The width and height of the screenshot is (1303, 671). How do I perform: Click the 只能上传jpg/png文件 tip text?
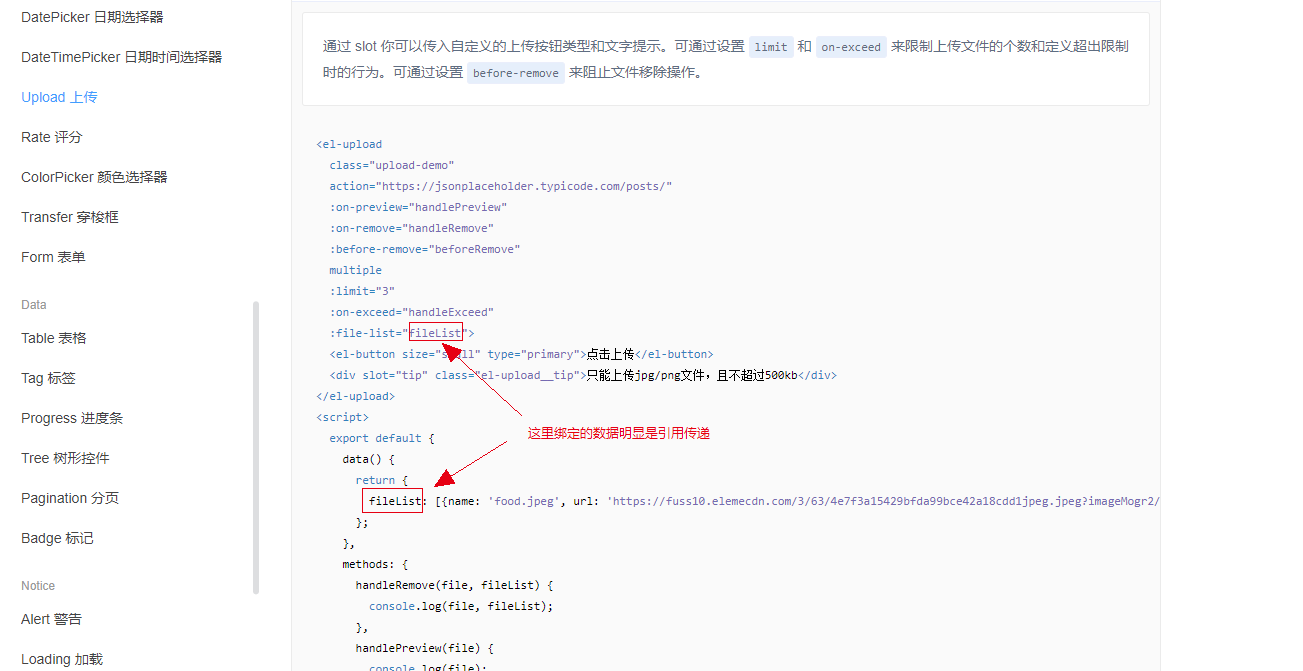coord(692,375)
